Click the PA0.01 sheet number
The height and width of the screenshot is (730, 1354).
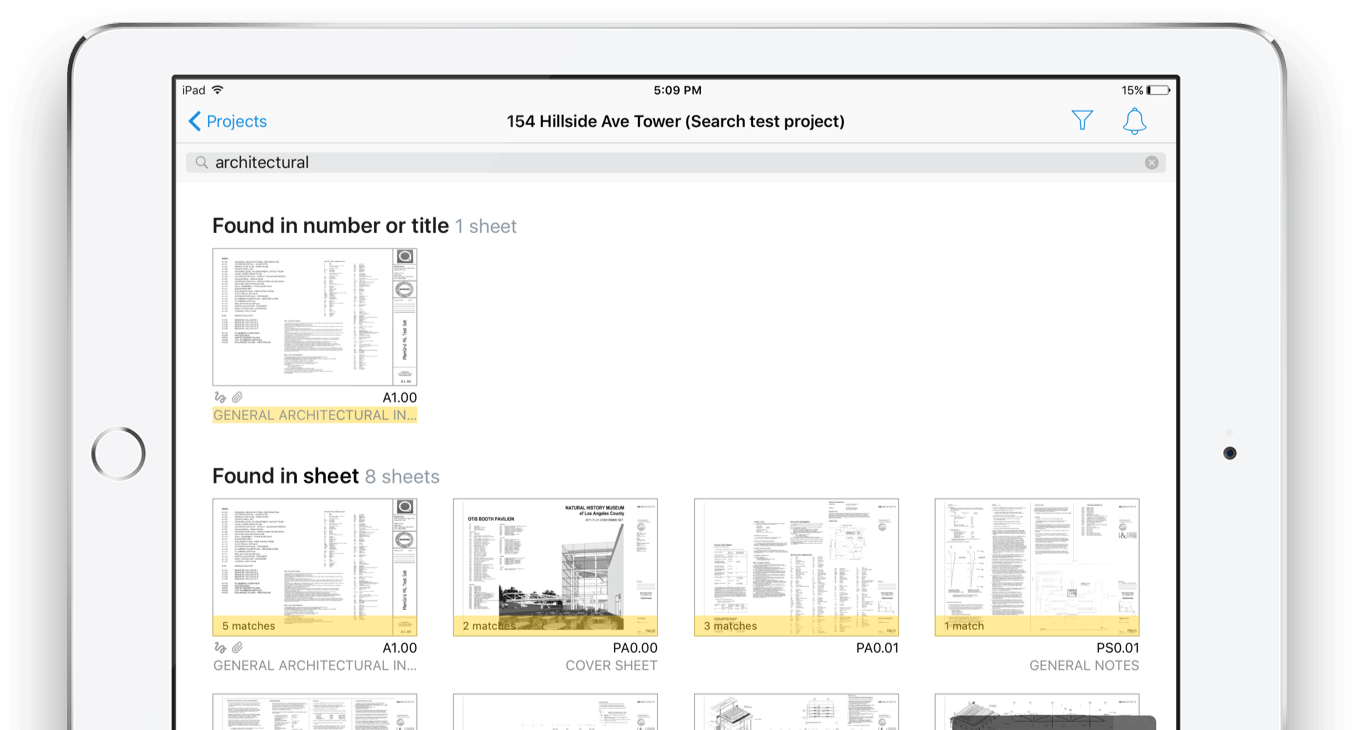877,648
